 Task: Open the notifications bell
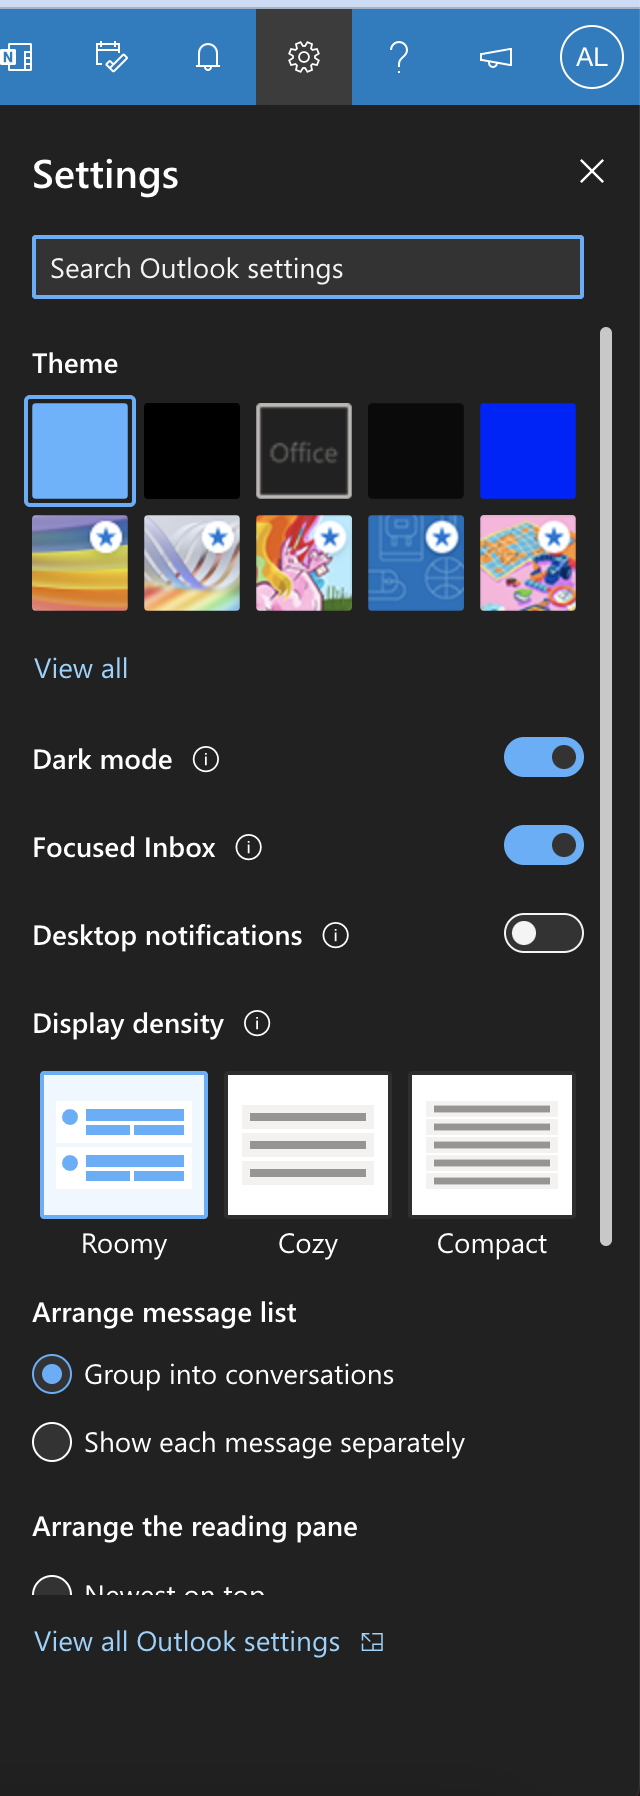coord(207,57)
